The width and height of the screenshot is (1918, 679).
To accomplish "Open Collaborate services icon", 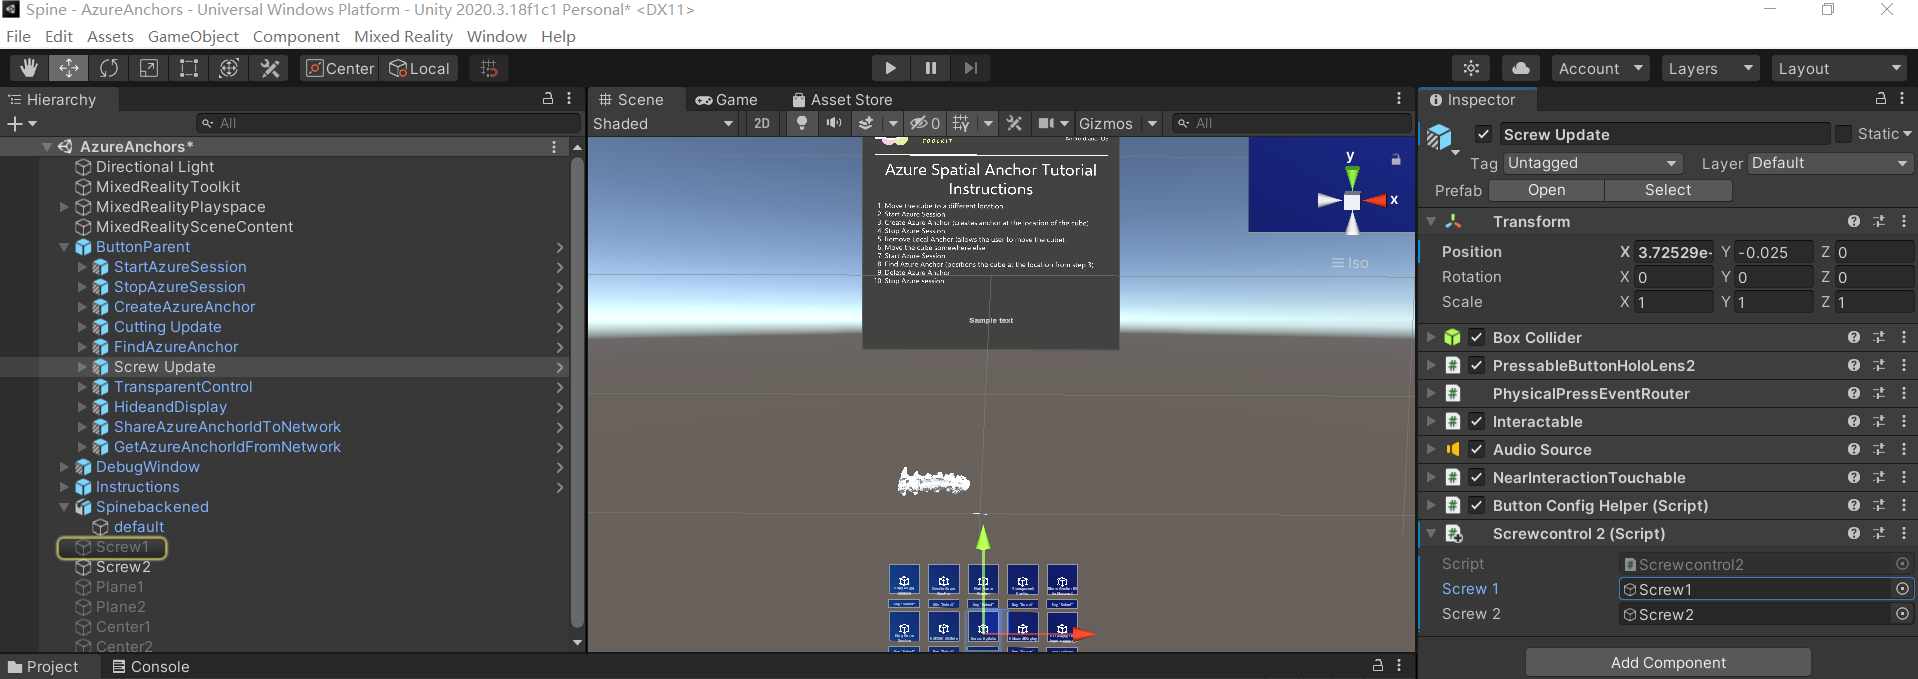I will (x=1471, y=68).
